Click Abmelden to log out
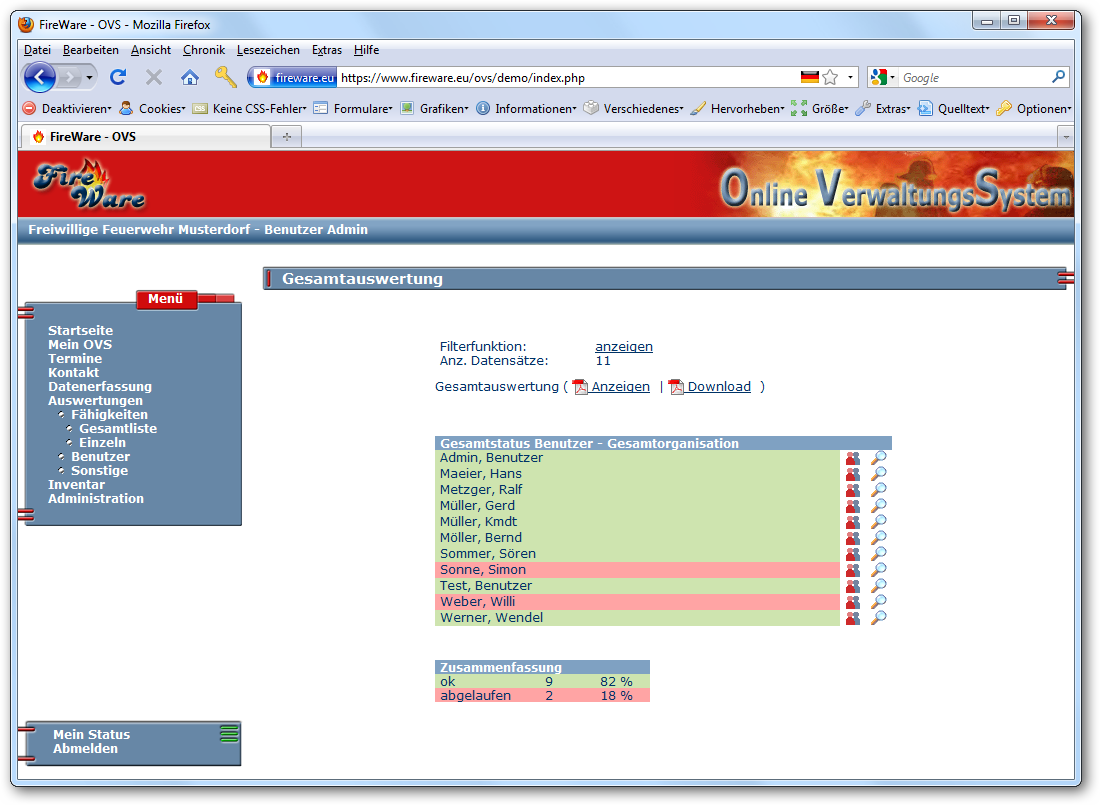 (85, 749)
